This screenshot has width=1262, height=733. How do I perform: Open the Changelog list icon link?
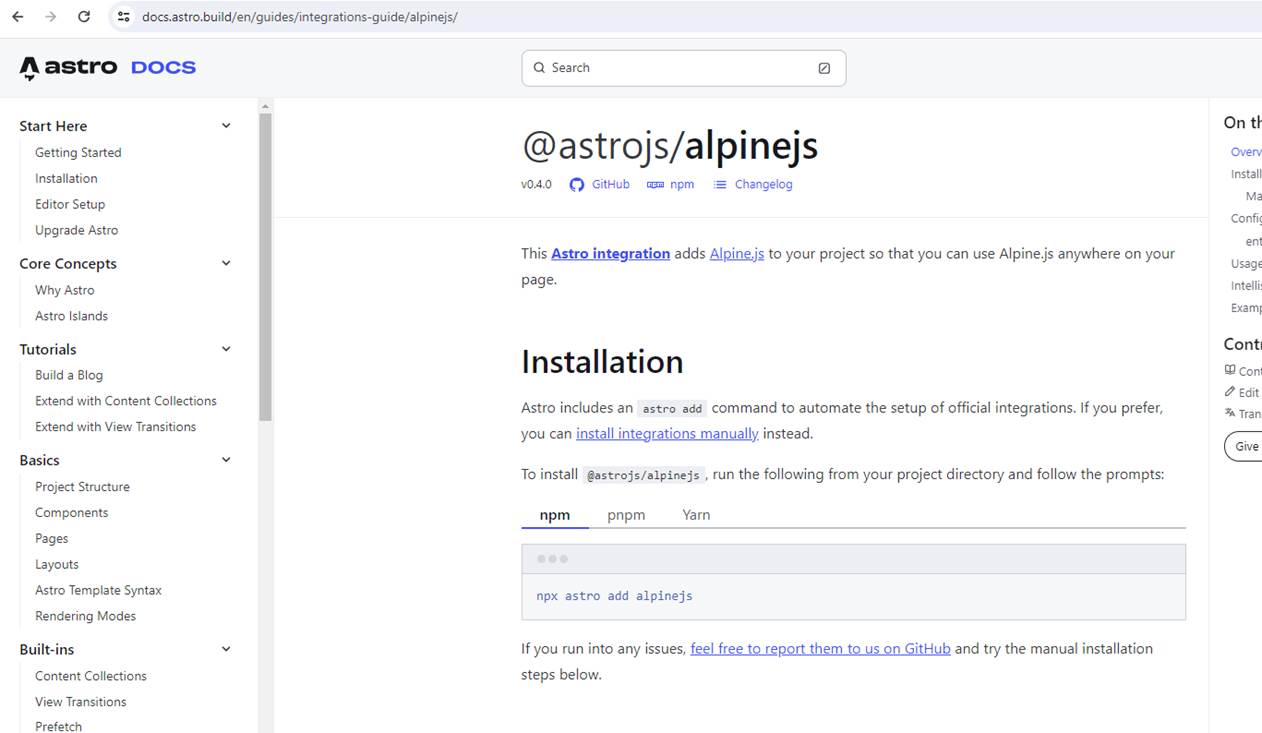[719, 185]
